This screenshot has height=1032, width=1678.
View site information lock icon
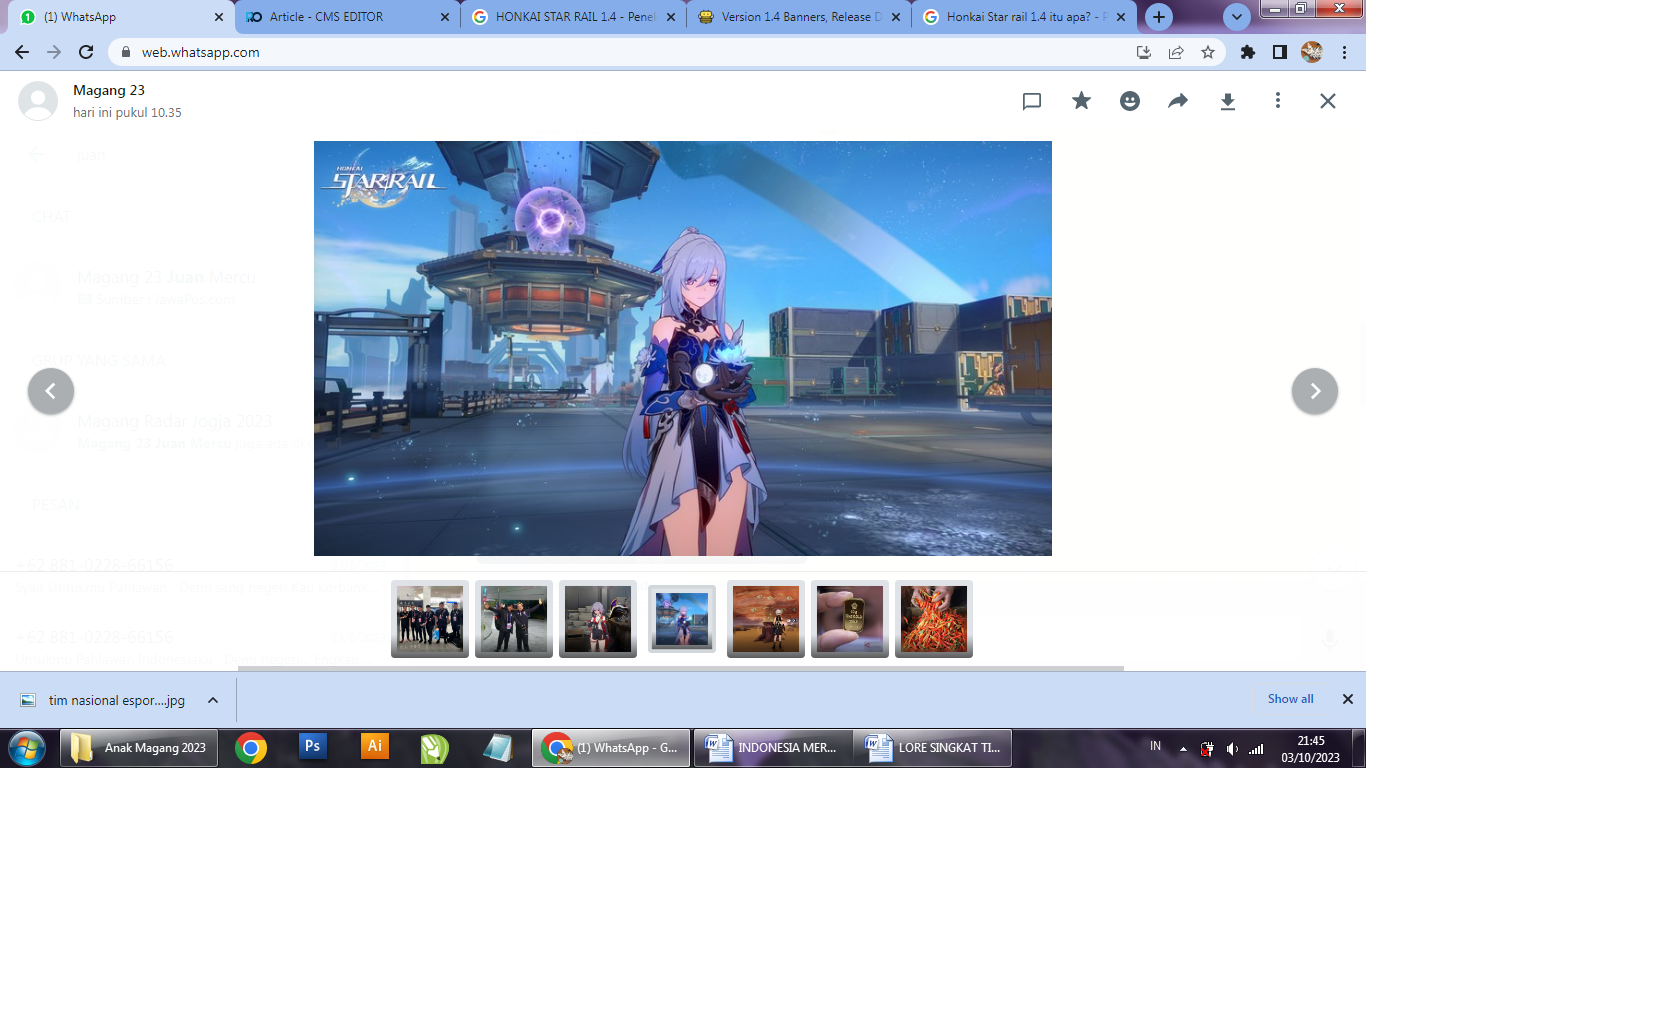(x=125, y=52)
